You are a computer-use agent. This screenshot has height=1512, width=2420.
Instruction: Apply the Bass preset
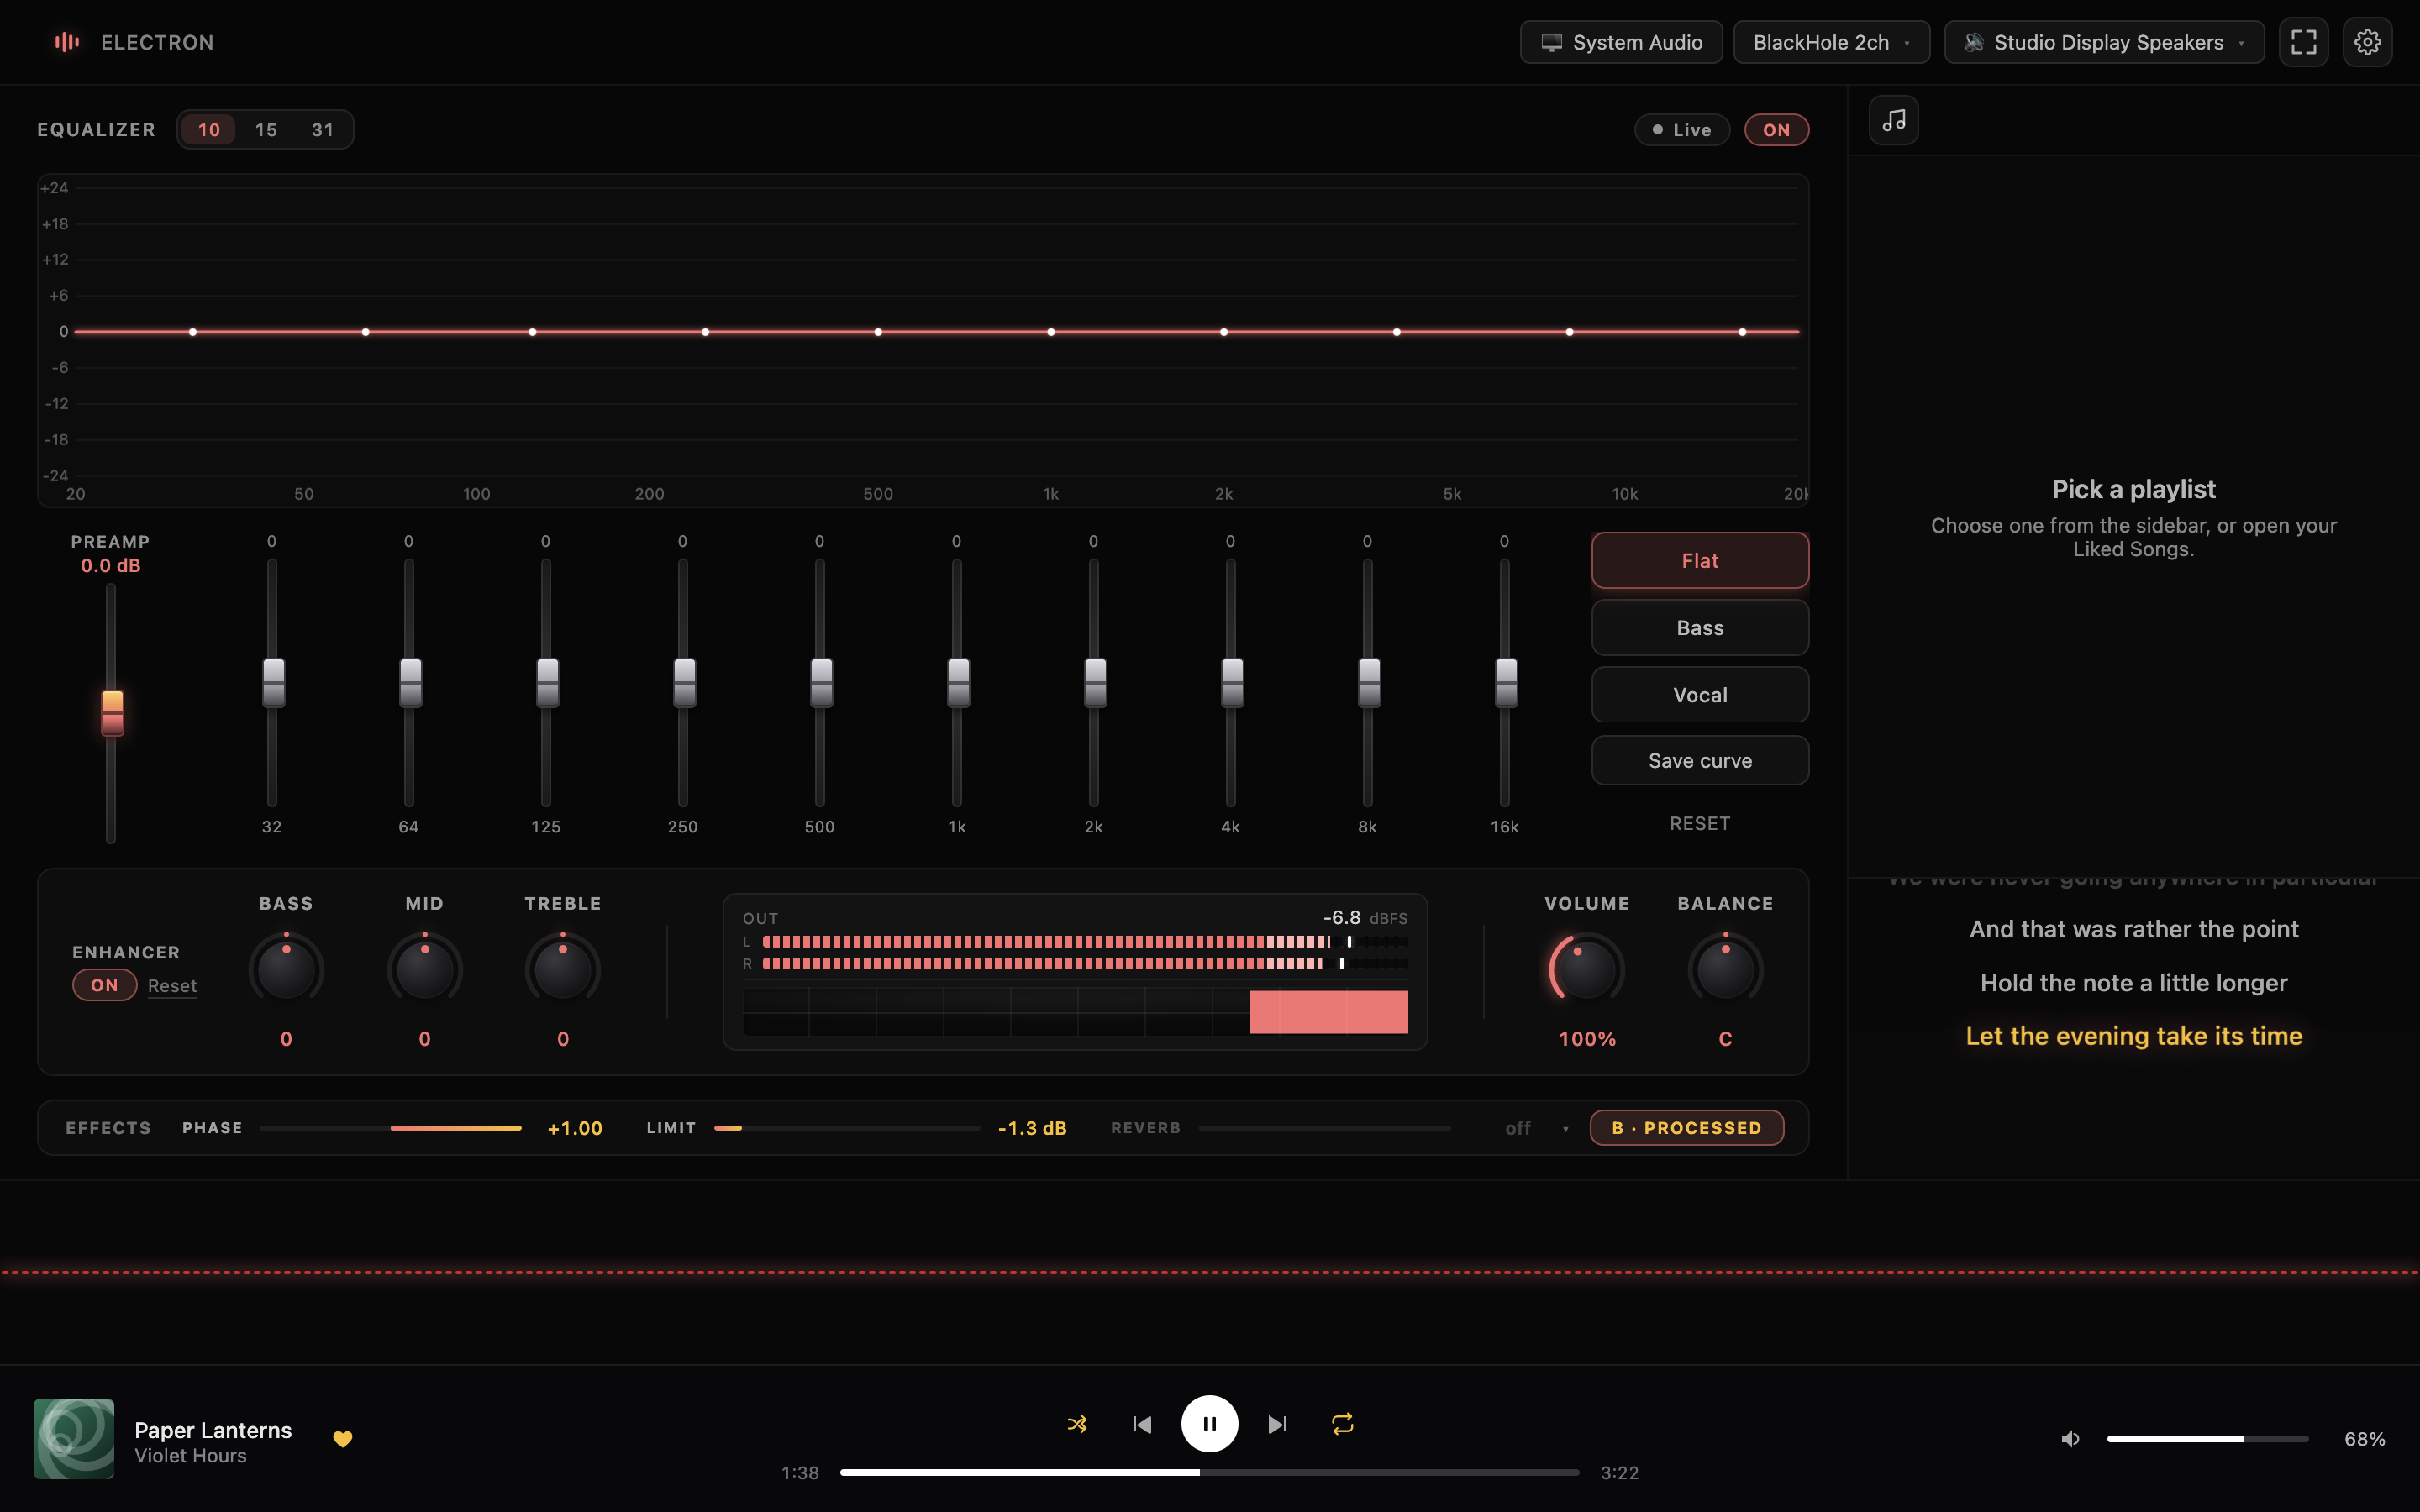(1700, 628)
